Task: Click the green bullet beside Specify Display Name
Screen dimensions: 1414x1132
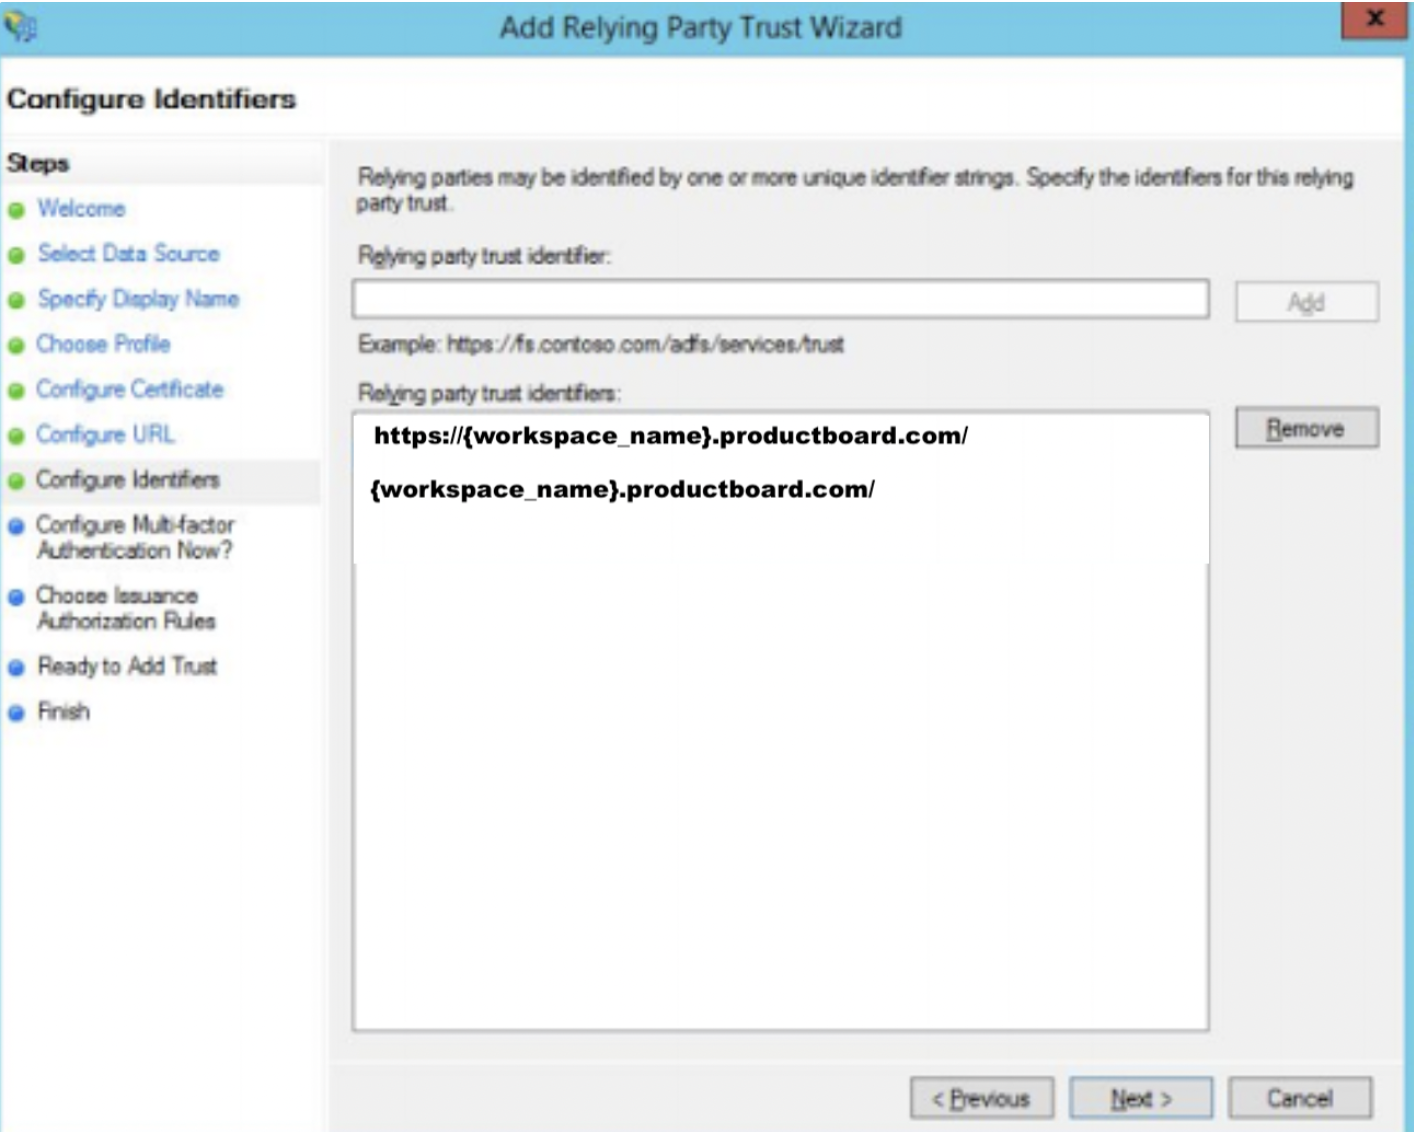Action: pos(16,300)
